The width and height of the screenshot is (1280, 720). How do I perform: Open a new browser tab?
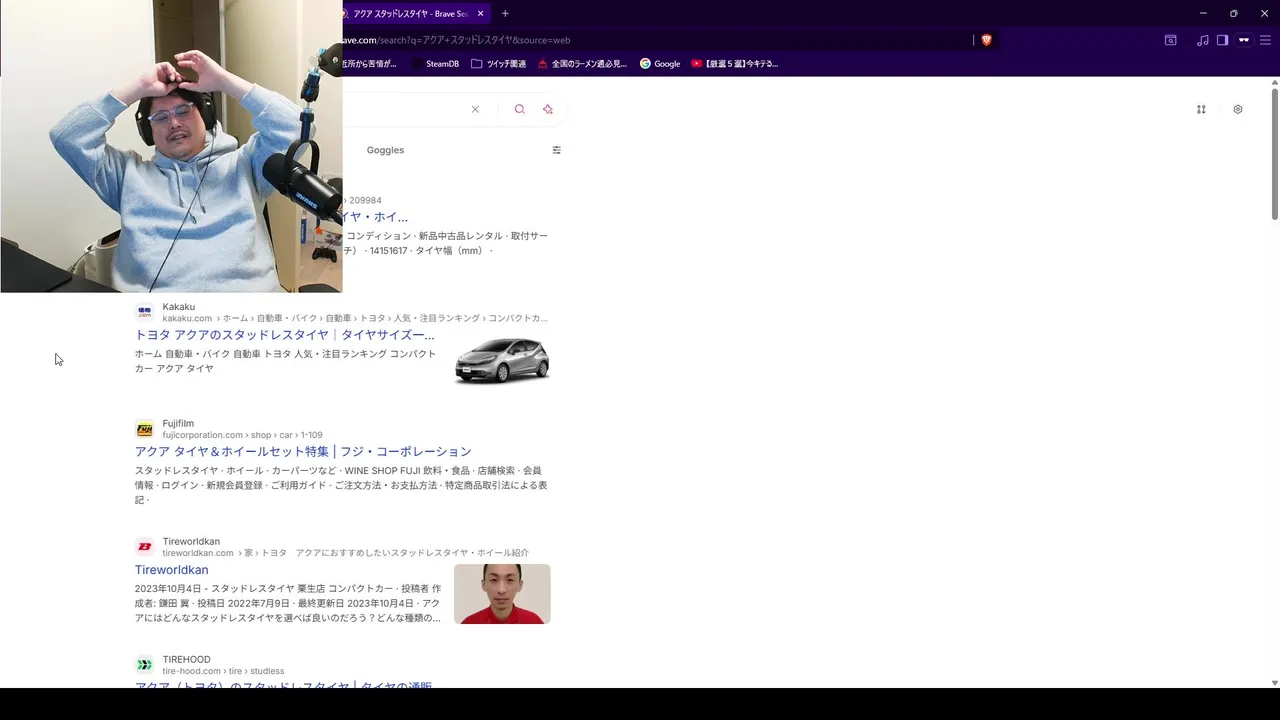coord(505,14)
